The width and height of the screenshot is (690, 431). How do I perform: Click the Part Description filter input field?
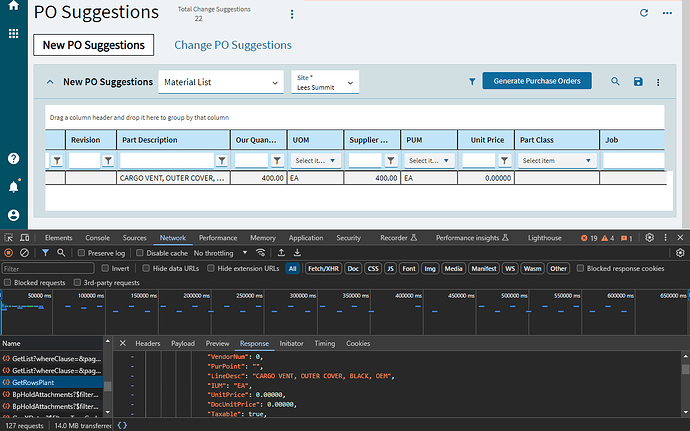click(167, 161)
